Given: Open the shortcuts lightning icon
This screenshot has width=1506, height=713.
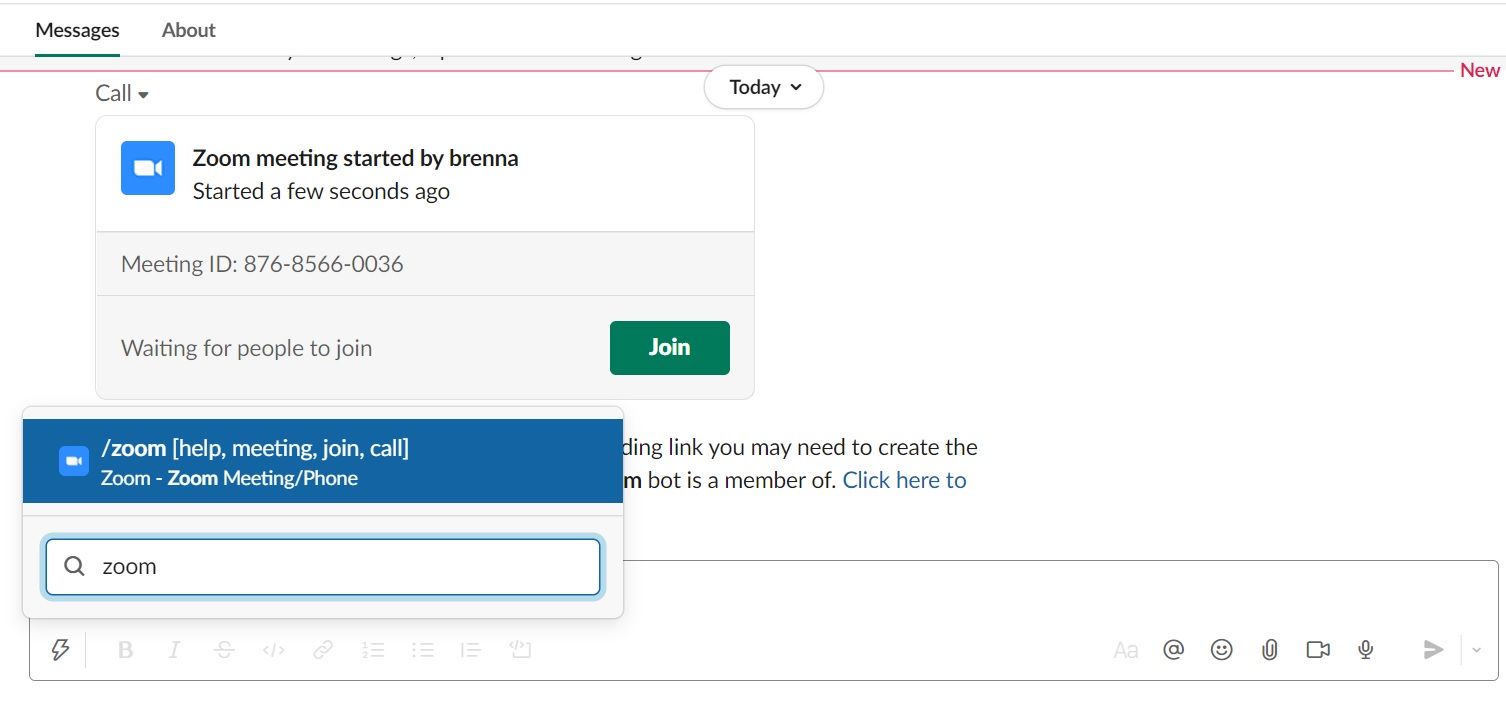Looking at the screenshot, I should [61, 649].
